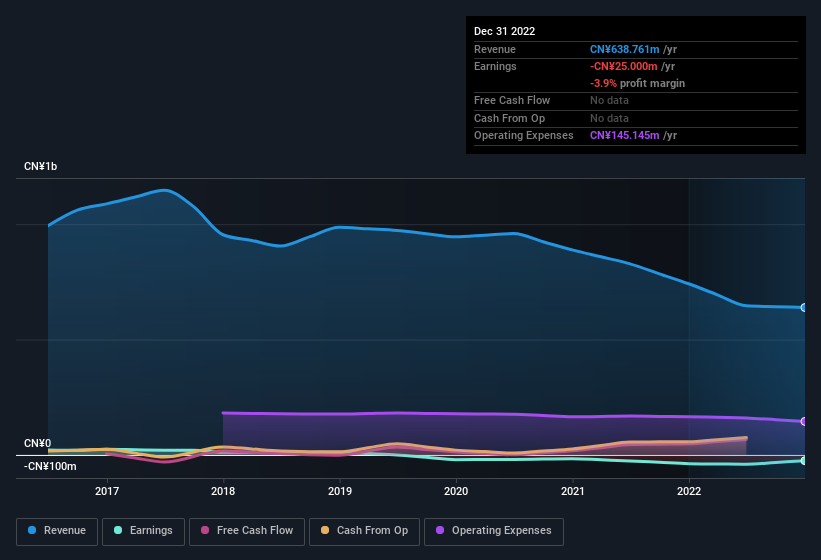Click the Operating Expenses end data point marker
Image resolution: width=821 pixels, height=560 pixels.
(x=804, y=421)
